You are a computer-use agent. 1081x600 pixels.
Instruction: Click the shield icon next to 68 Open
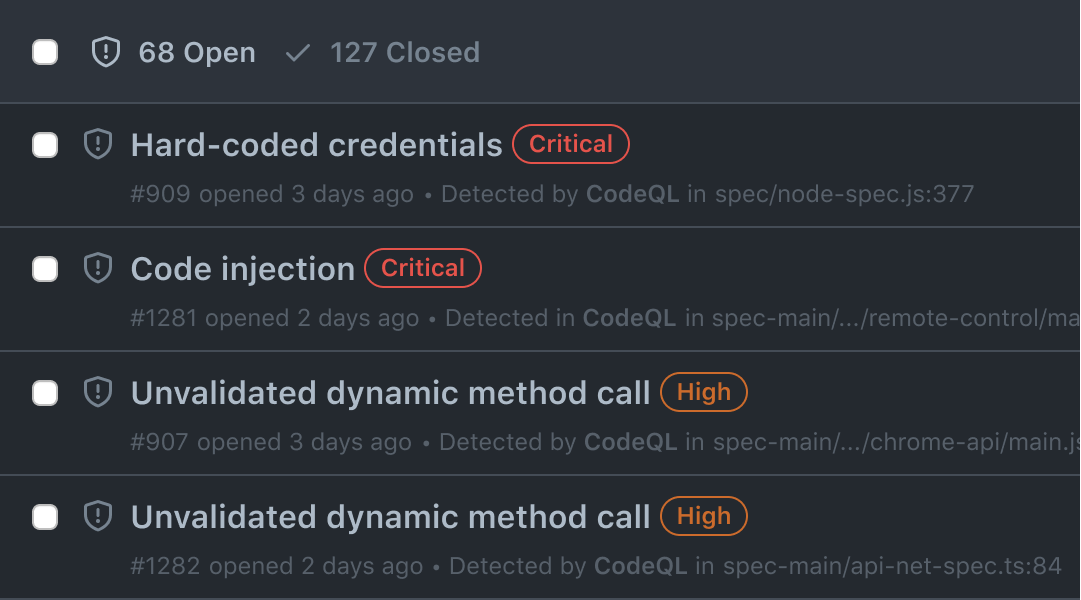click(x=104, y=52)
